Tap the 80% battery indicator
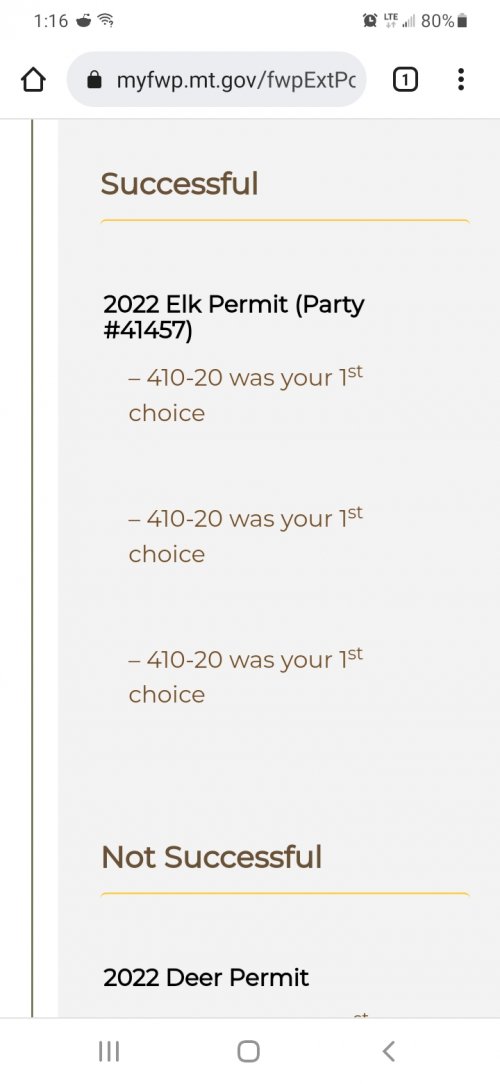This screenshot has width=500, height=1084. [444, 21]
